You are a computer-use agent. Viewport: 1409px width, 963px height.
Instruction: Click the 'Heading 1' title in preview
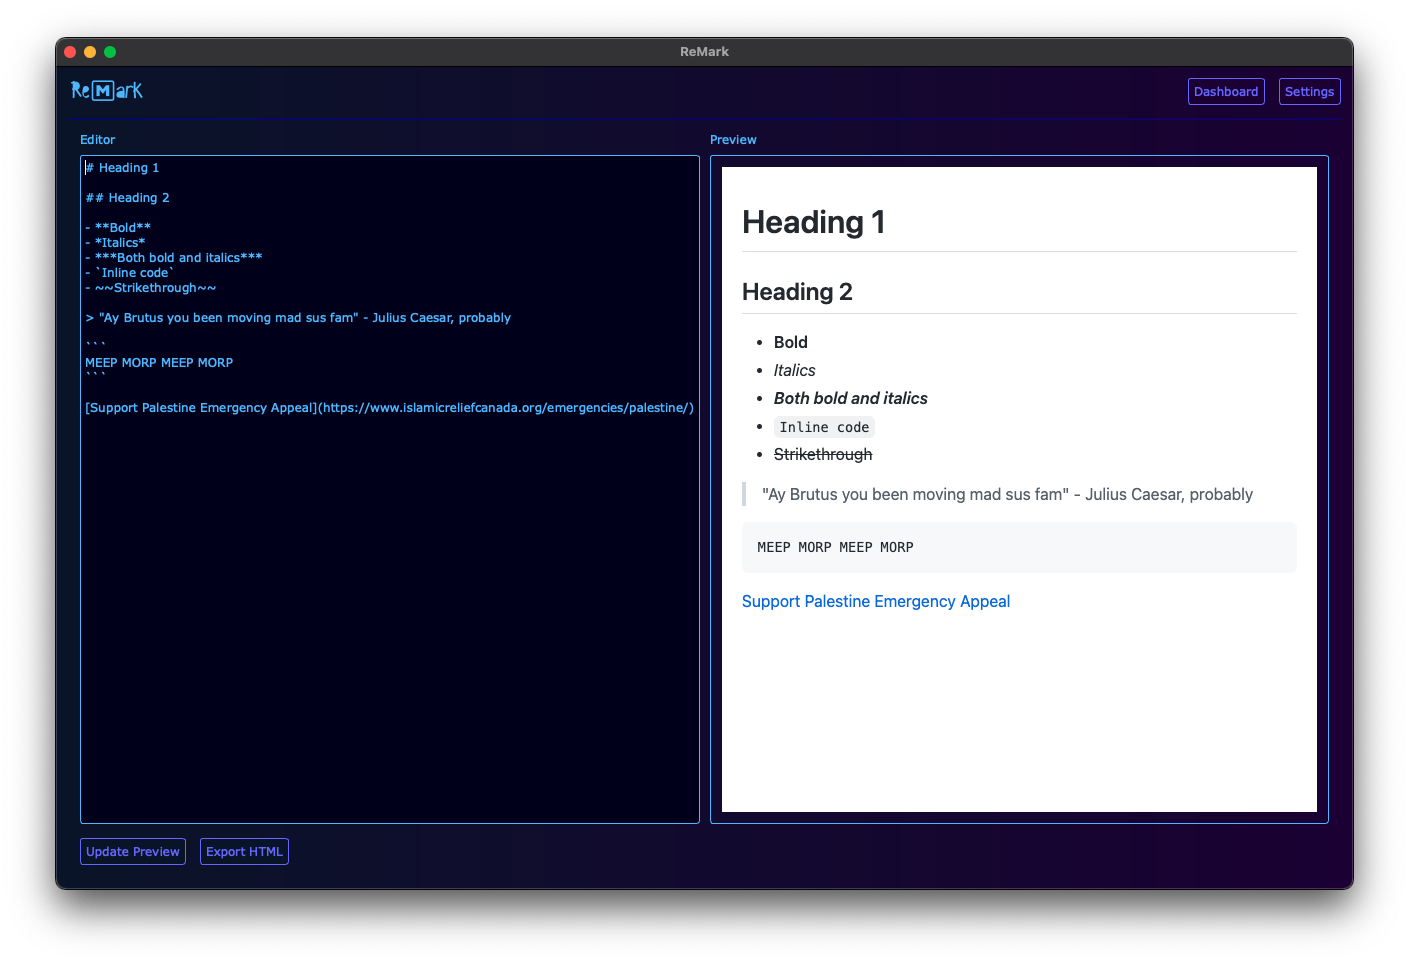coord(814,222)
